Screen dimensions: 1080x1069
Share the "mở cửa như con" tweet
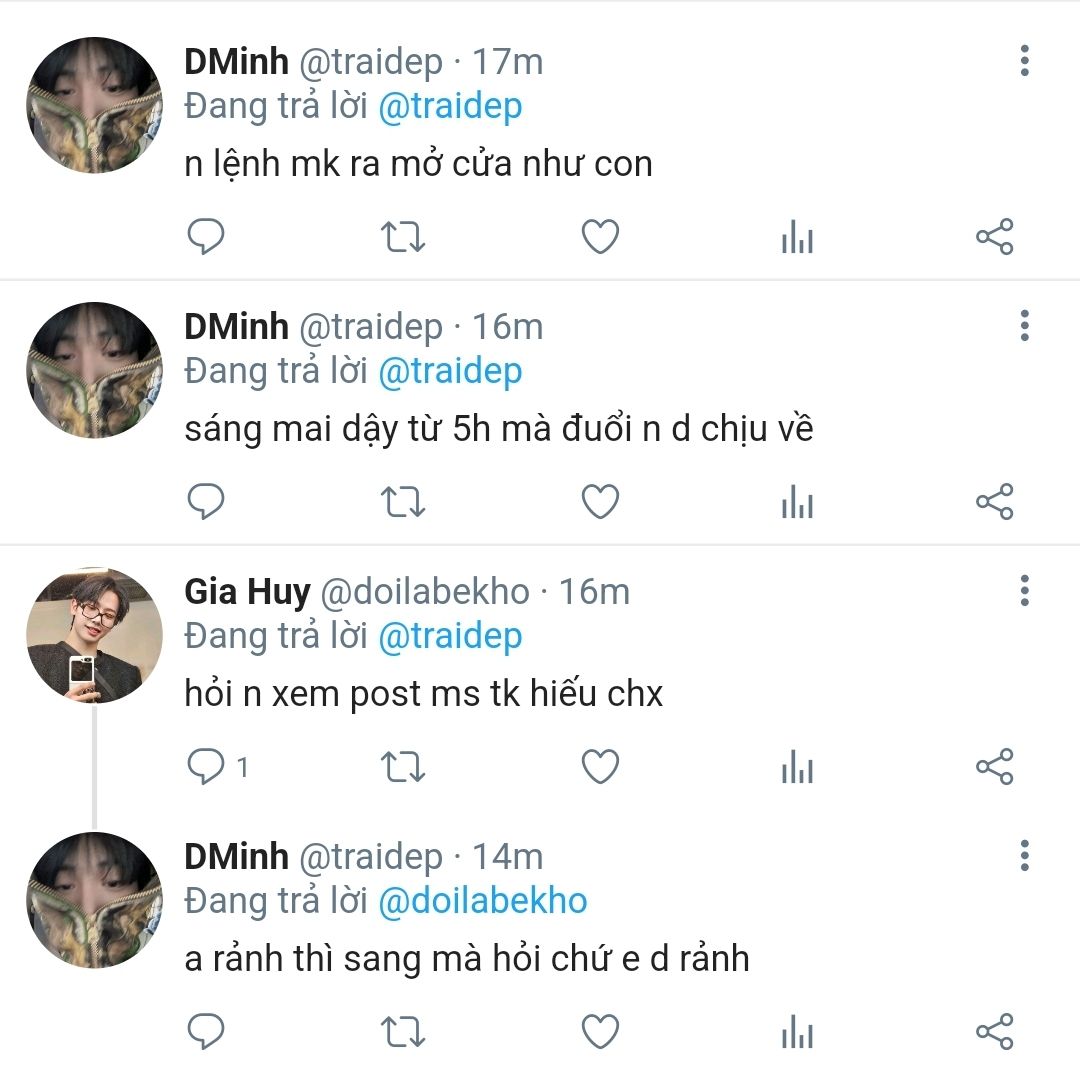point(994,237)
